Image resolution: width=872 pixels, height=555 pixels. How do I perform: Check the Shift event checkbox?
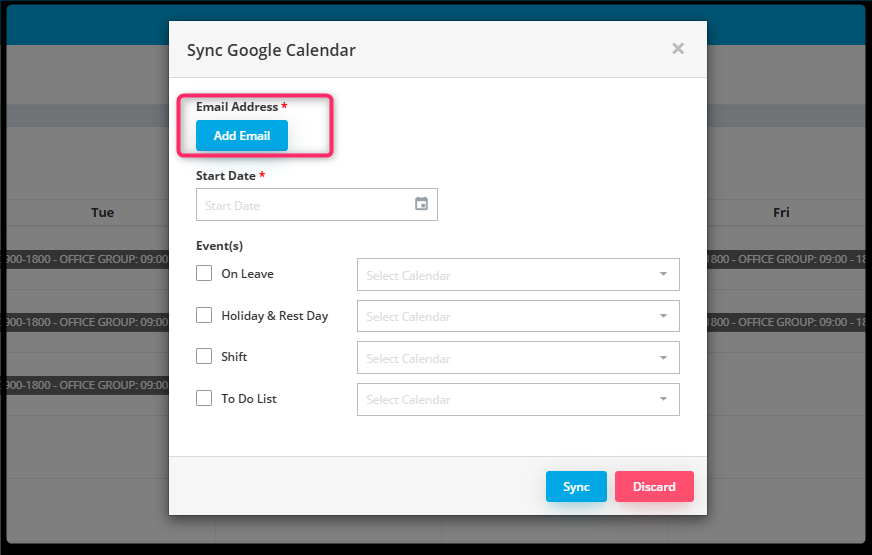tap(204, 356)
